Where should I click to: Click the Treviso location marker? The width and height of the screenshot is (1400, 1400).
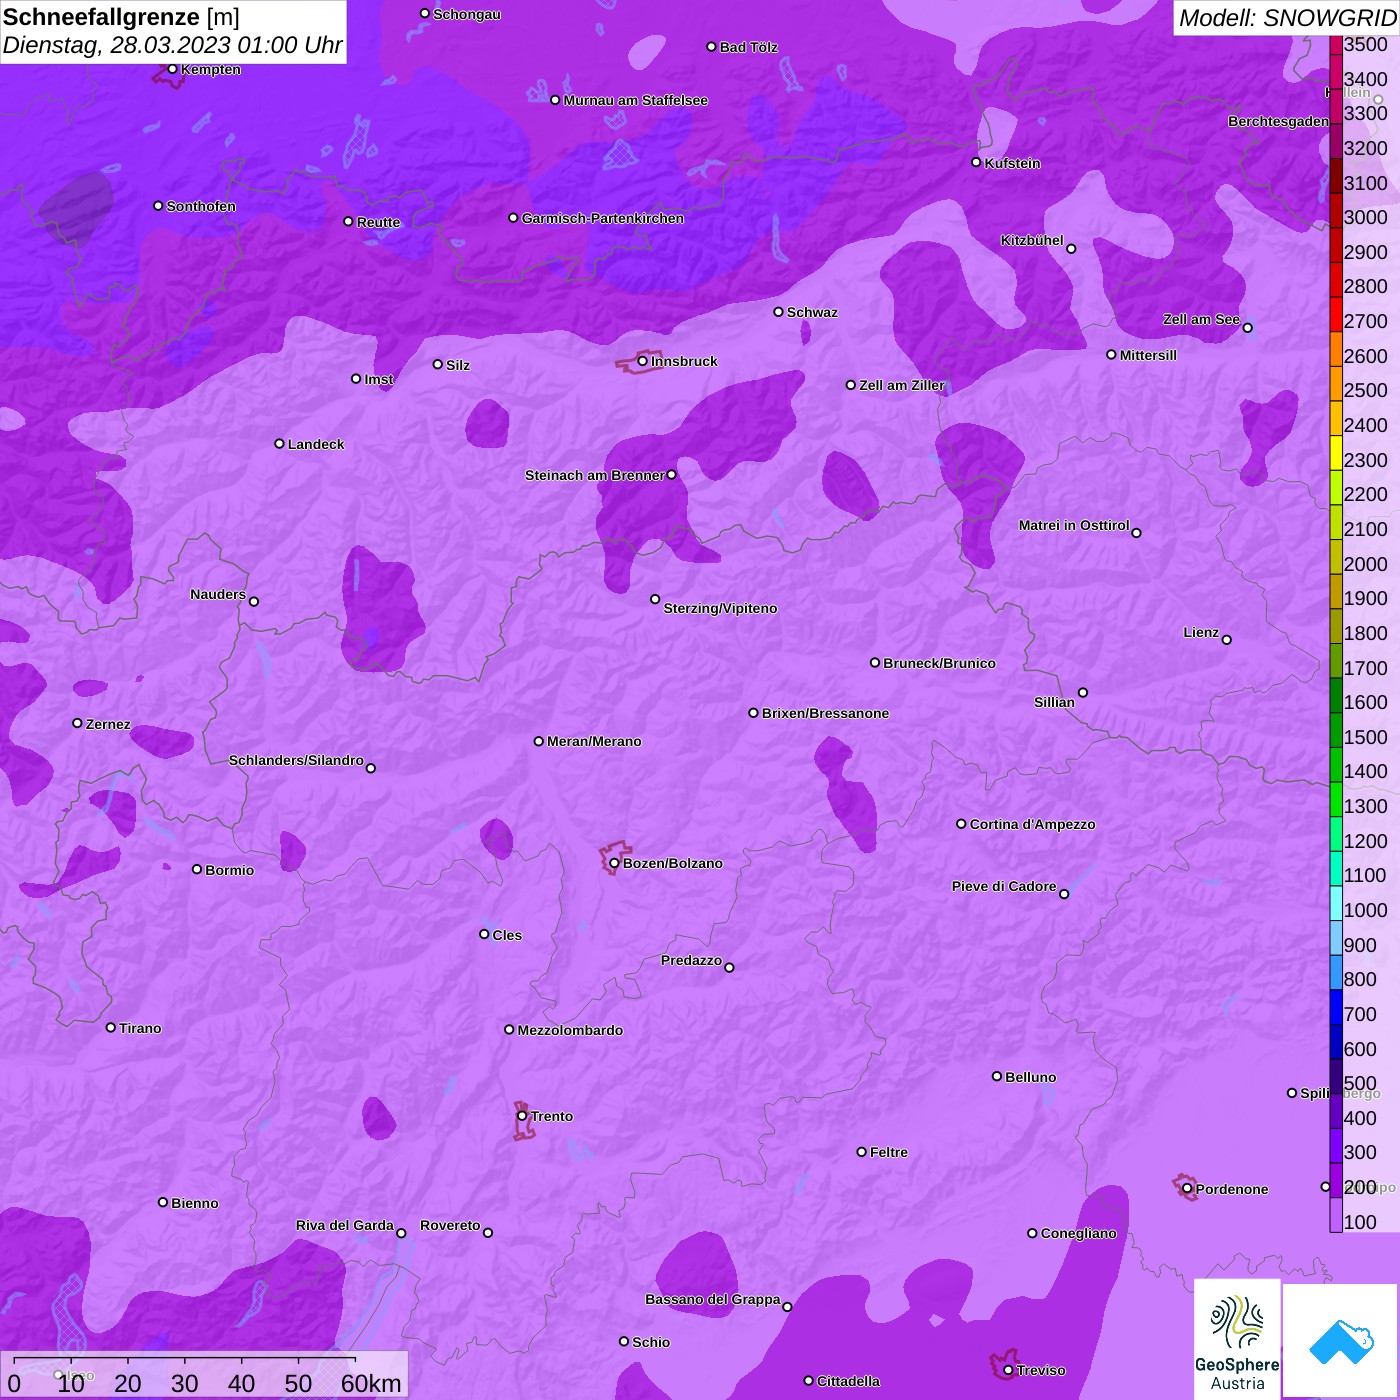pos(1008,1370)
